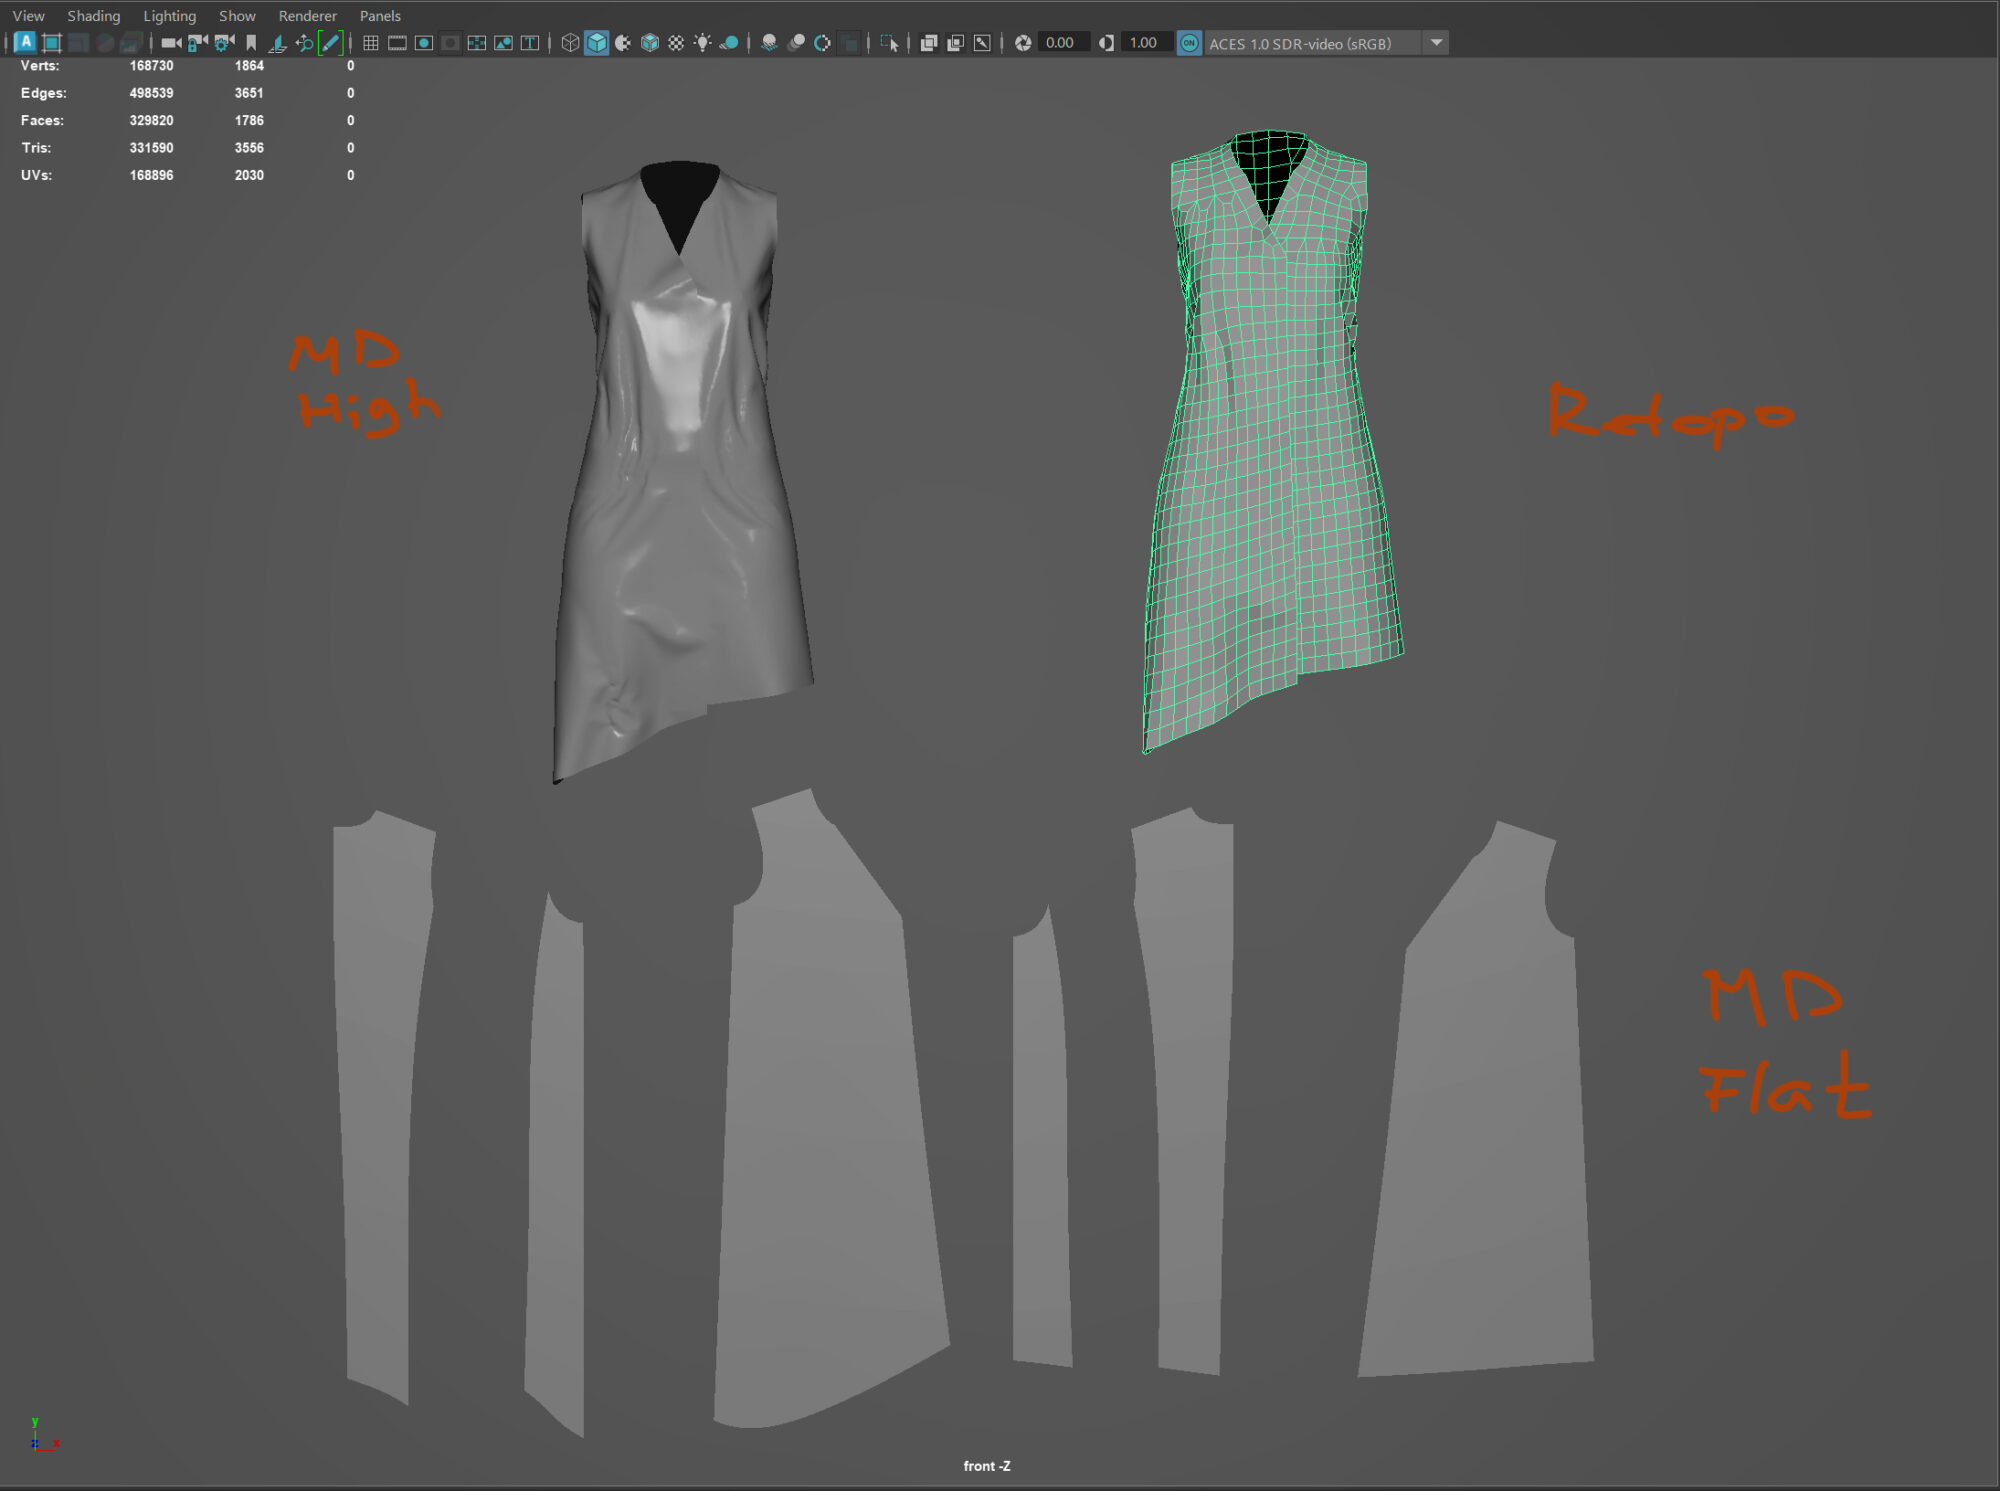Click the use all lights bulb icon
This screenshot has width=2000, height=1491.
coord(703,43)
